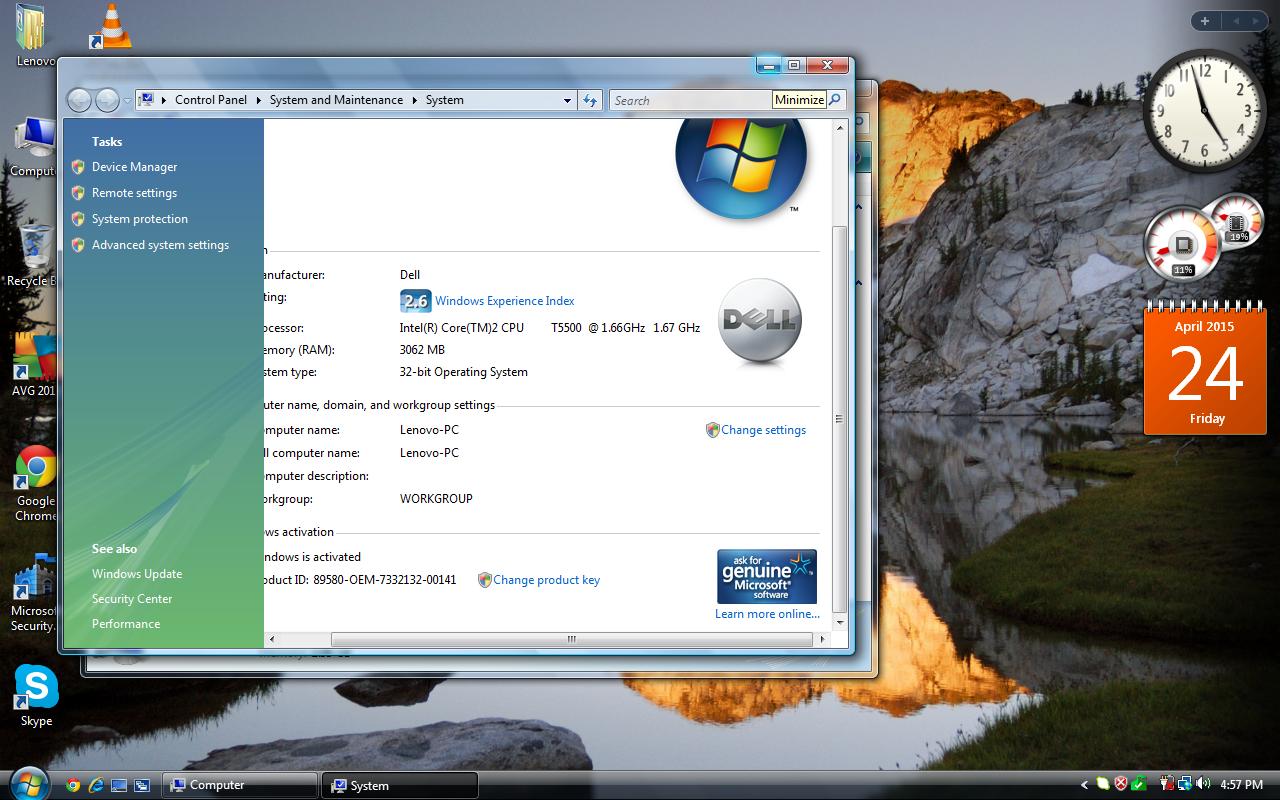Click the green checkmark tray icon
Viewport: 1280px width, 800px height.
tap(1138, 784)
